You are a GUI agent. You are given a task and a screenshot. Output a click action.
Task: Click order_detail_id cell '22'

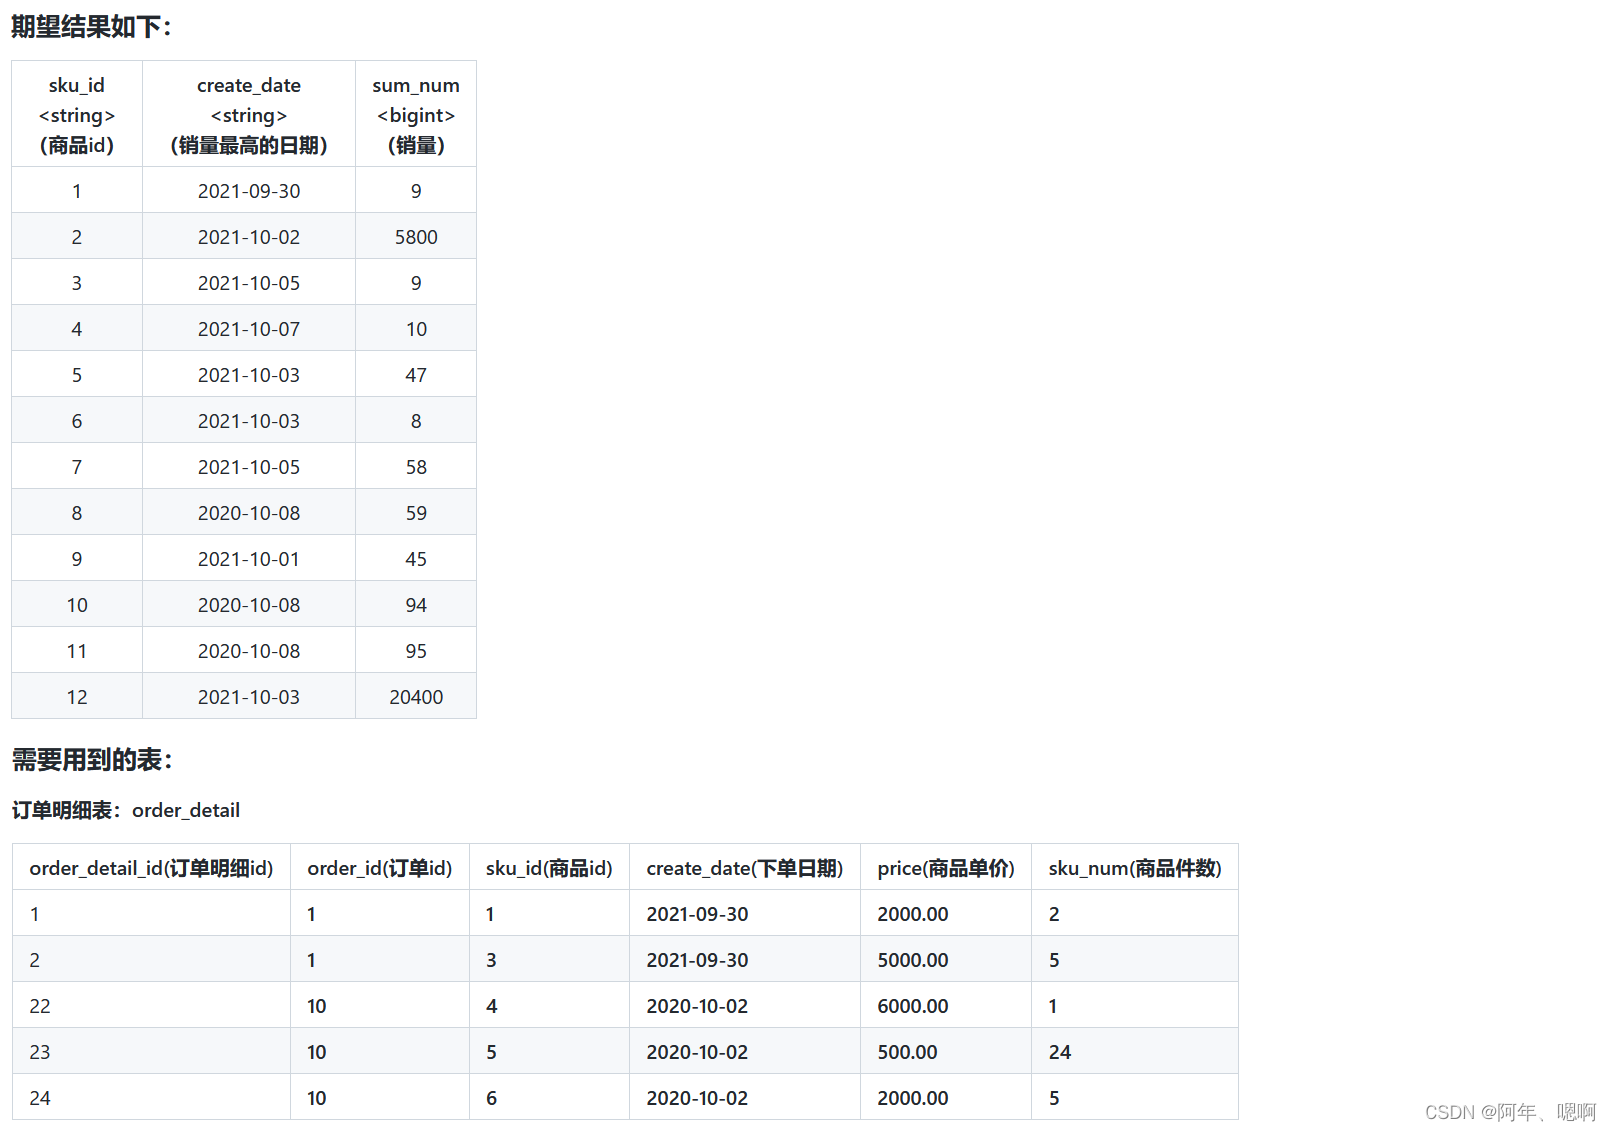coord(40,1006)
